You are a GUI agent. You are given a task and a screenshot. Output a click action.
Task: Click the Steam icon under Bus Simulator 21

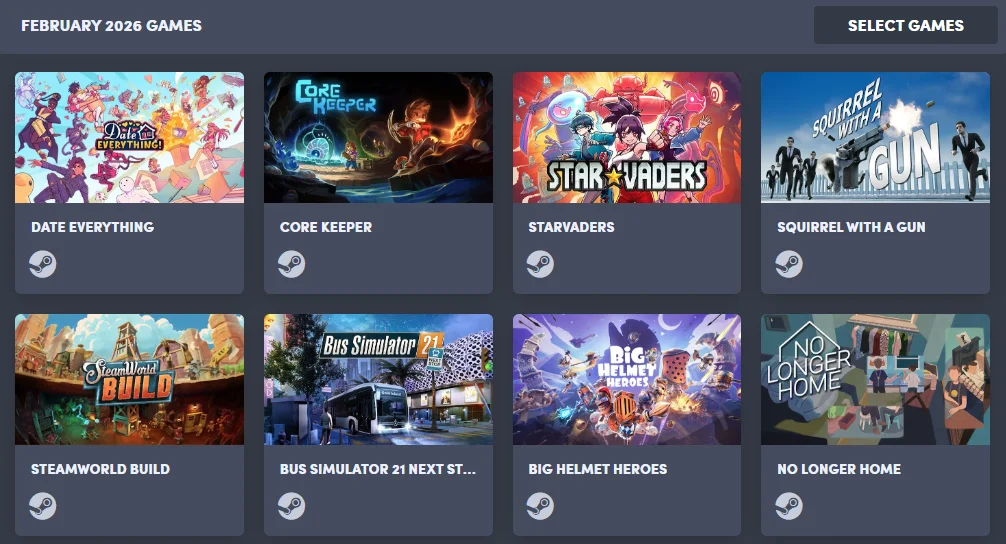(291, 506)
